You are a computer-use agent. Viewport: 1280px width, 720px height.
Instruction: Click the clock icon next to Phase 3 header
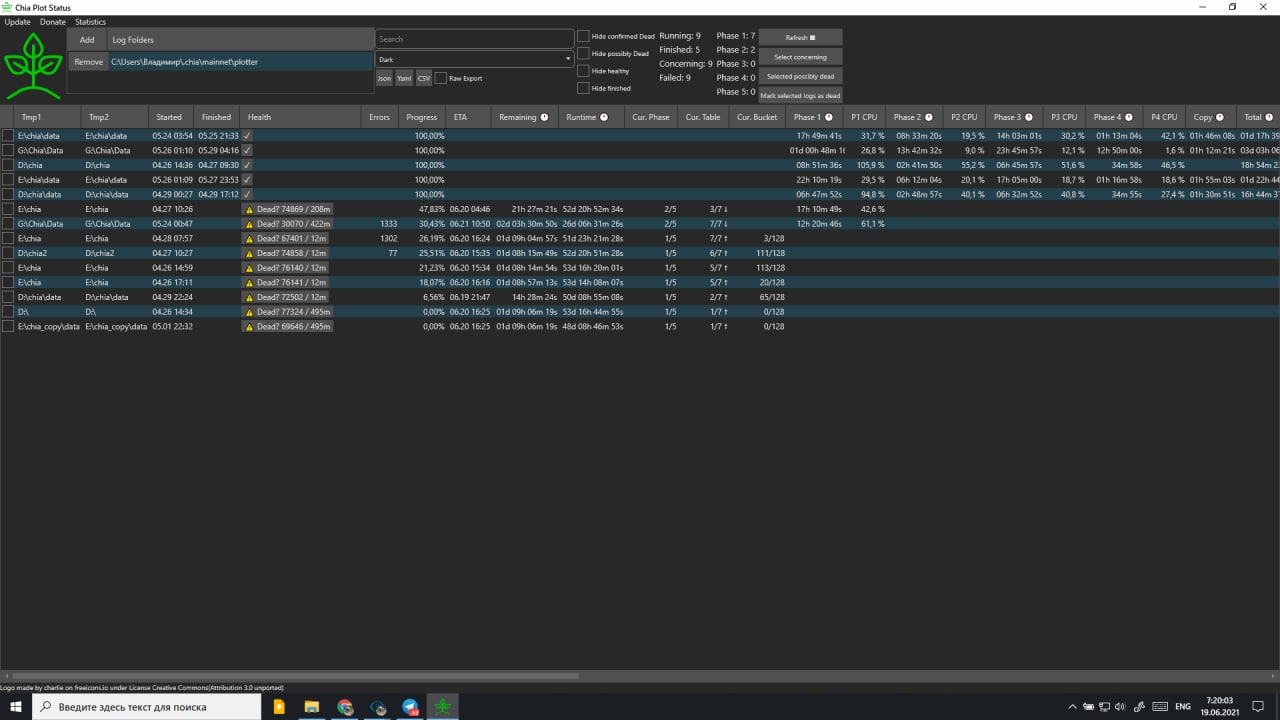tap(1029, 117)
